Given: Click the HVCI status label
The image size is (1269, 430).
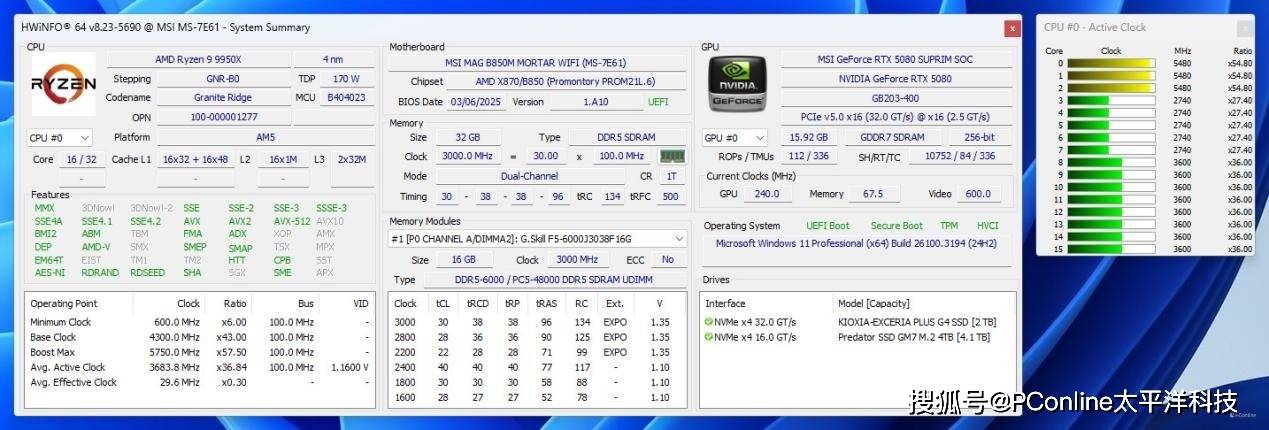Looking at the screenshot, I should pyautogui.click(x=987, y=226).
